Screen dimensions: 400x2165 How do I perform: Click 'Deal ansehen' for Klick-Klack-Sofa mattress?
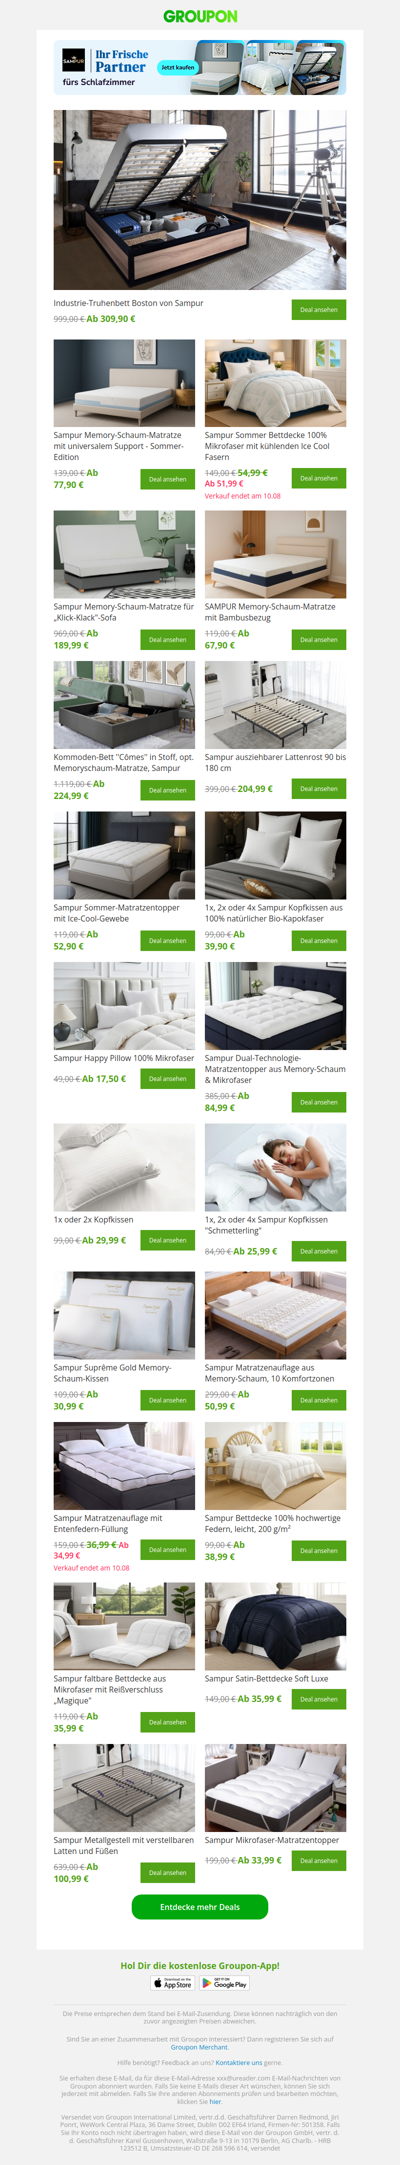point(168,640)
